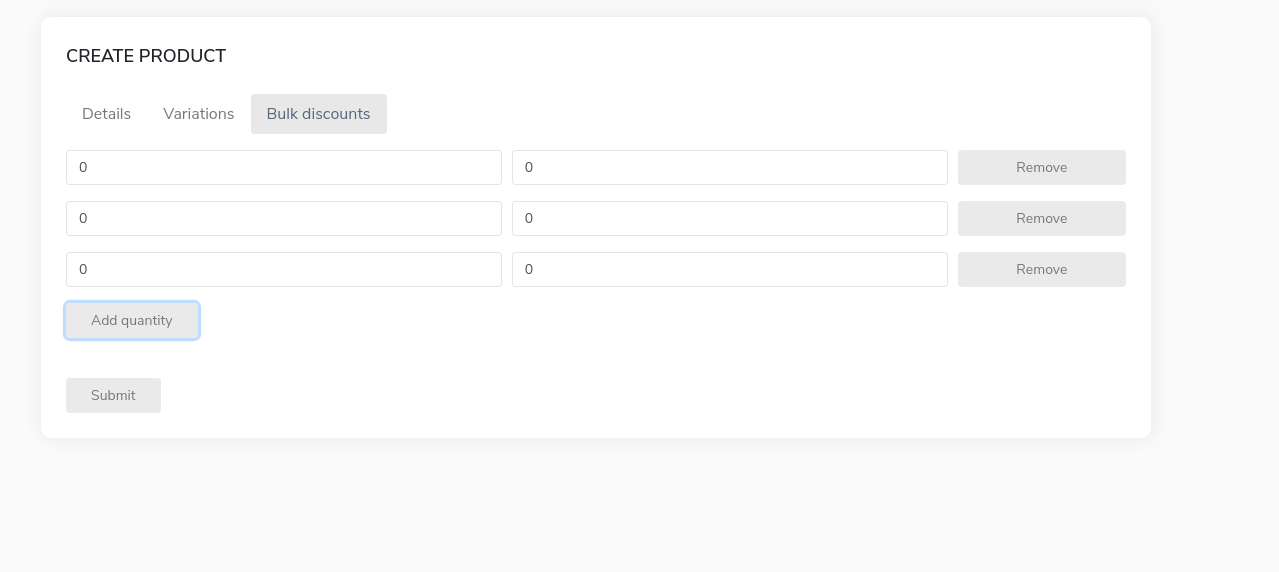Focus the first row's left input field
Viewport: 1279px width, 572px height.
[x=283, y=168]
